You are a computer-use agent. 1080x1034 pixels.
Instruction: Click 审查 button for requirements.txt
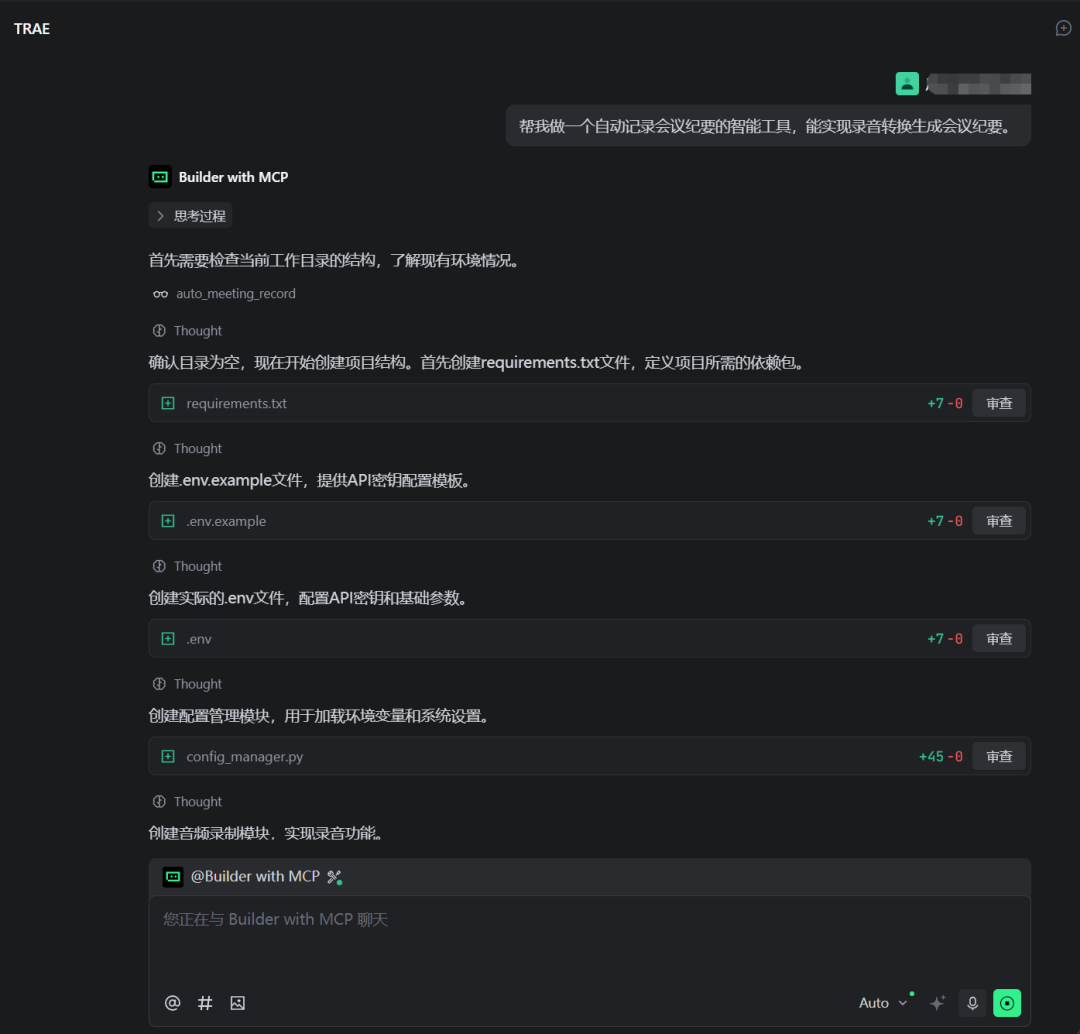(999, 403)
